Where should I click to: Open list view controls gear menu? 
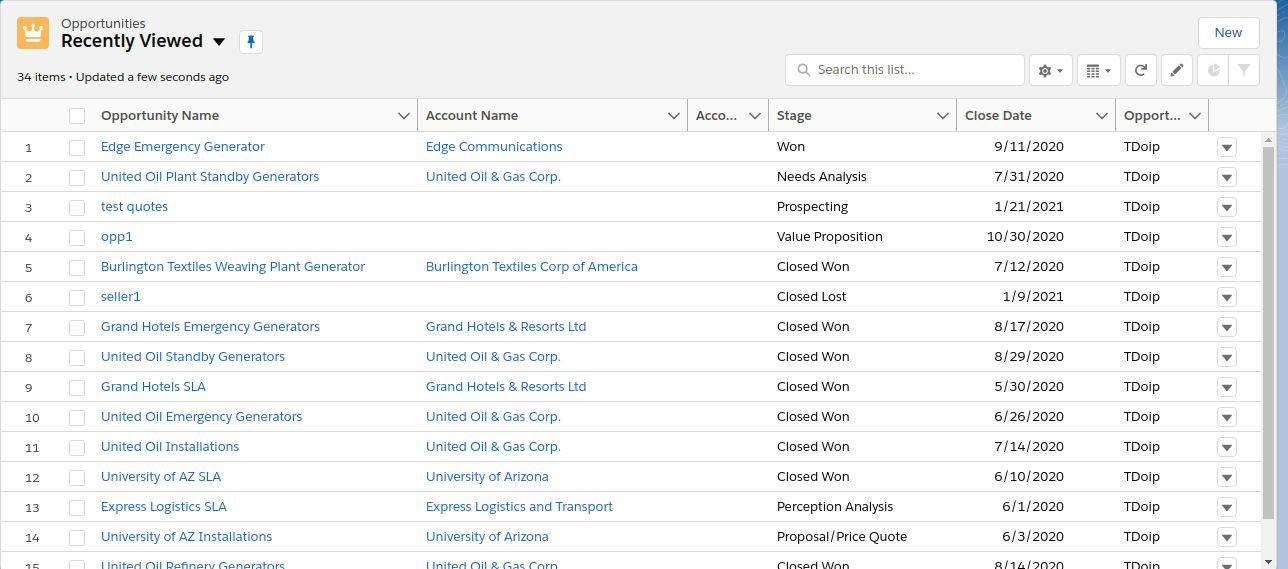point(1050,70)
